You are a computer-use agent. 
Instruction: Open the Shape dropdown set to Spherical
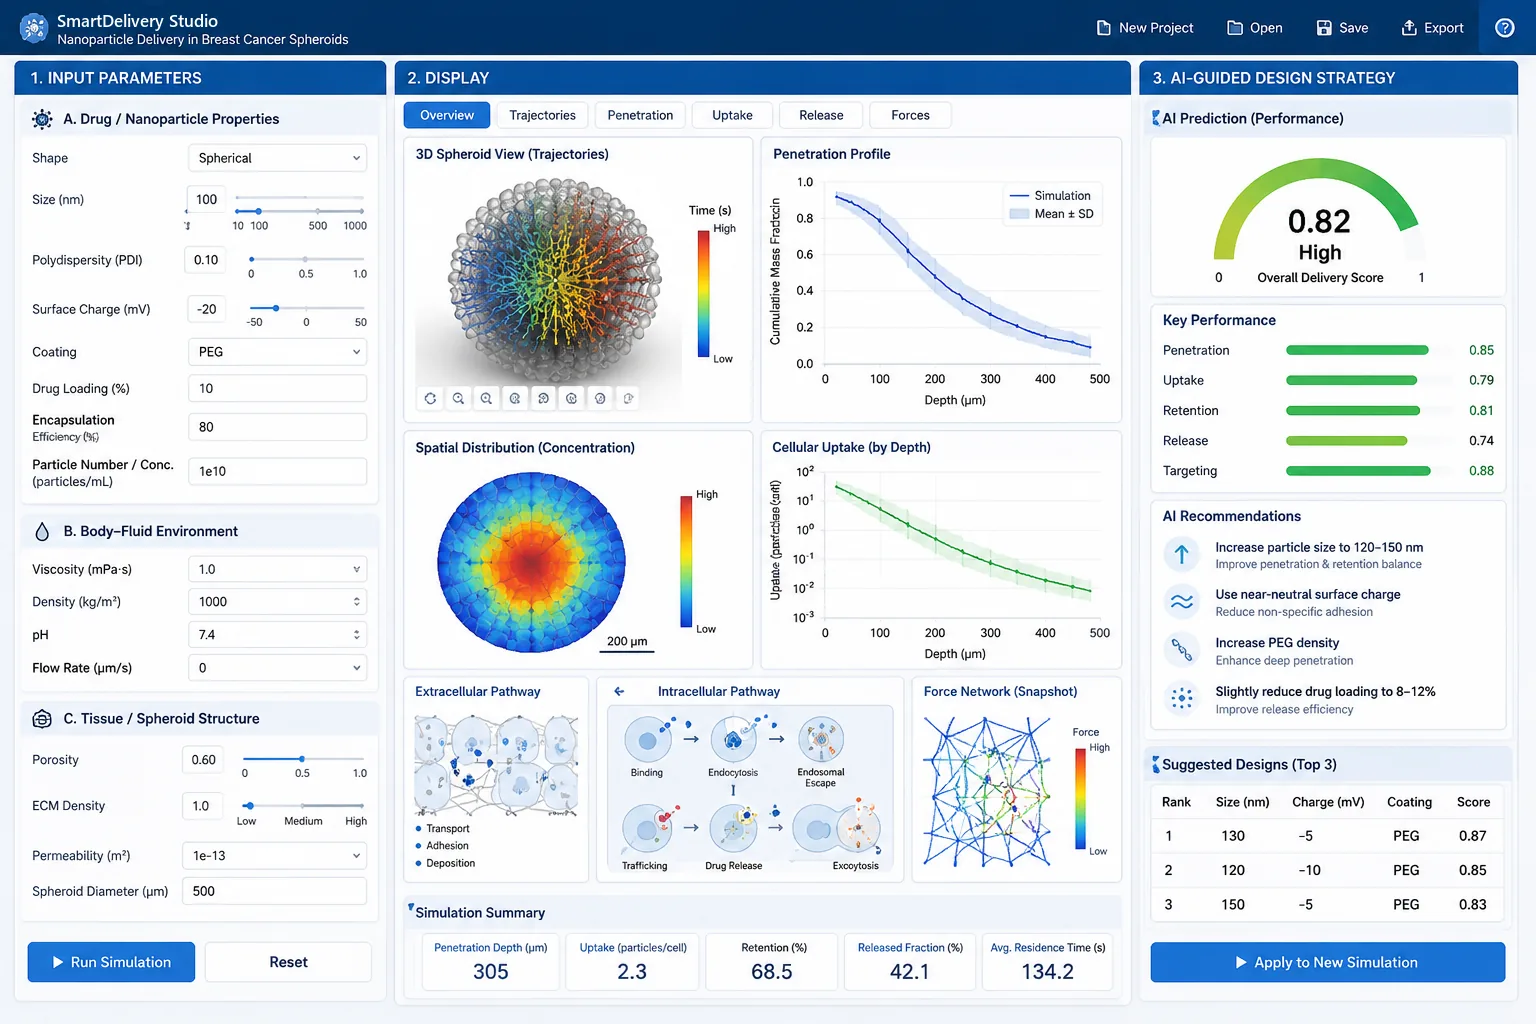coord(277,158)
